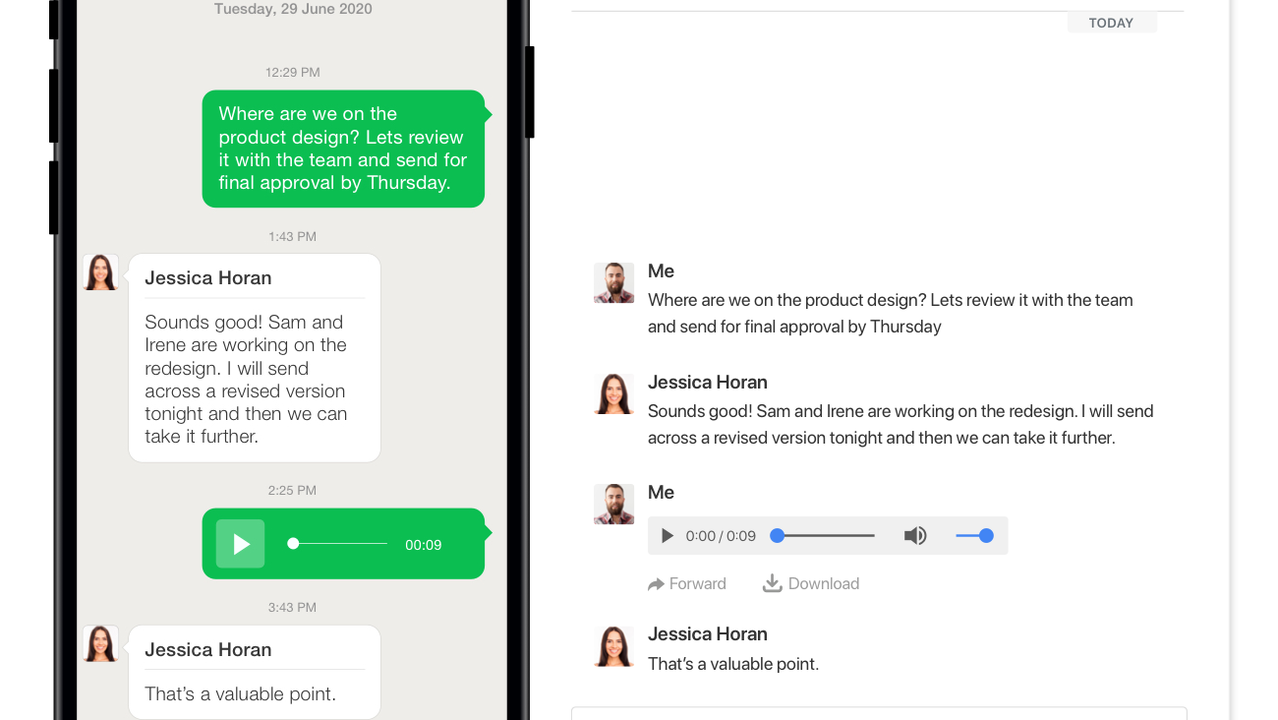Click the audio seek bar in web player

[825, 536]
